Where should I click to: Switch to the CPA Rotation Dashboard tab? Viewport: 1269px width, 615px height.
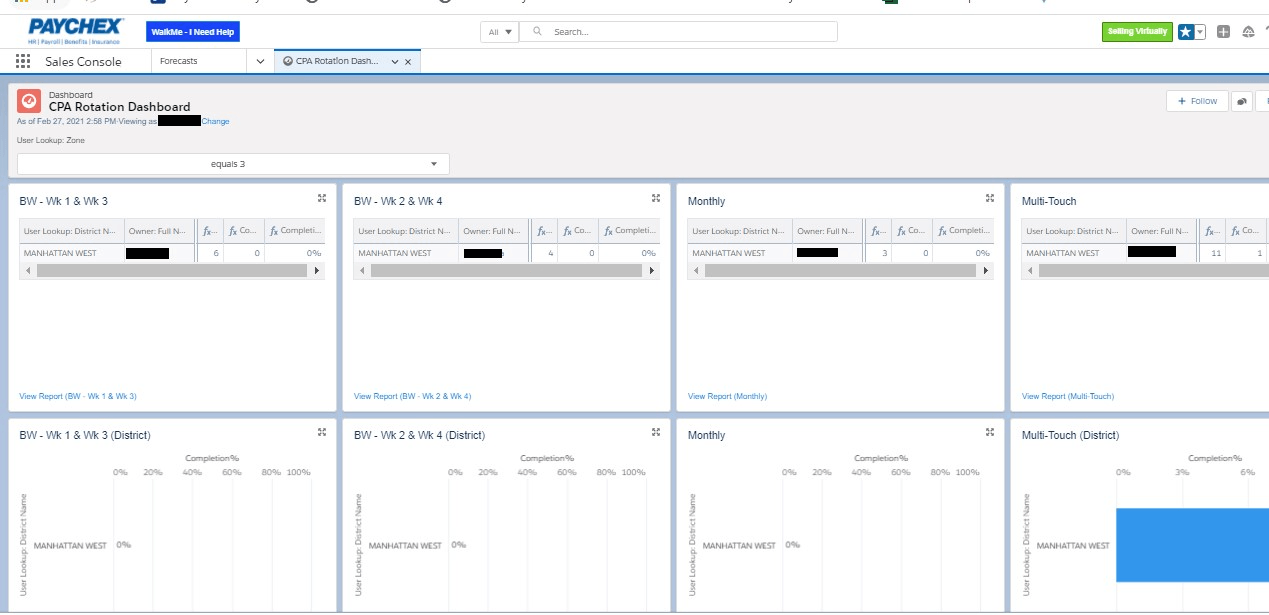click(337, 62)
